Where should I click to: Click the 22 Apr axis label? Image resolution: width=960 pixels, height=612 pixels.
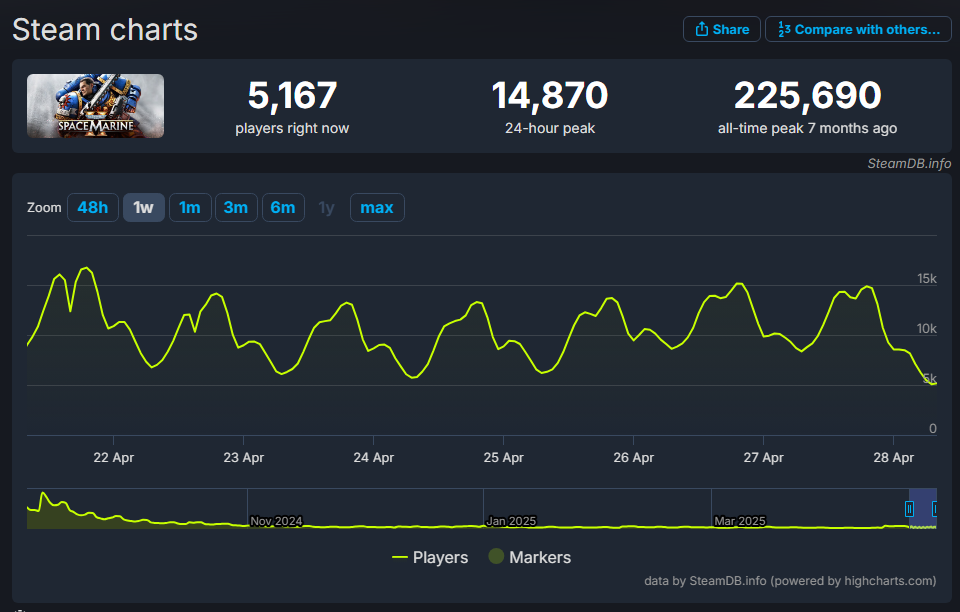113,457
